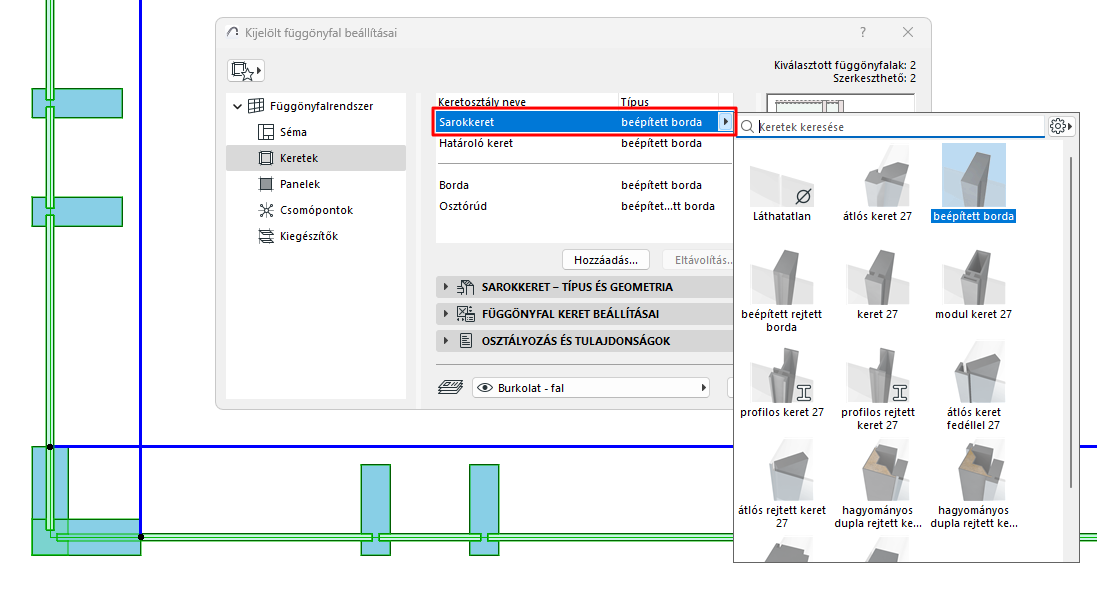Click the Hozzáadás button
Viewport: 1097px width, 589px height.
606,260
